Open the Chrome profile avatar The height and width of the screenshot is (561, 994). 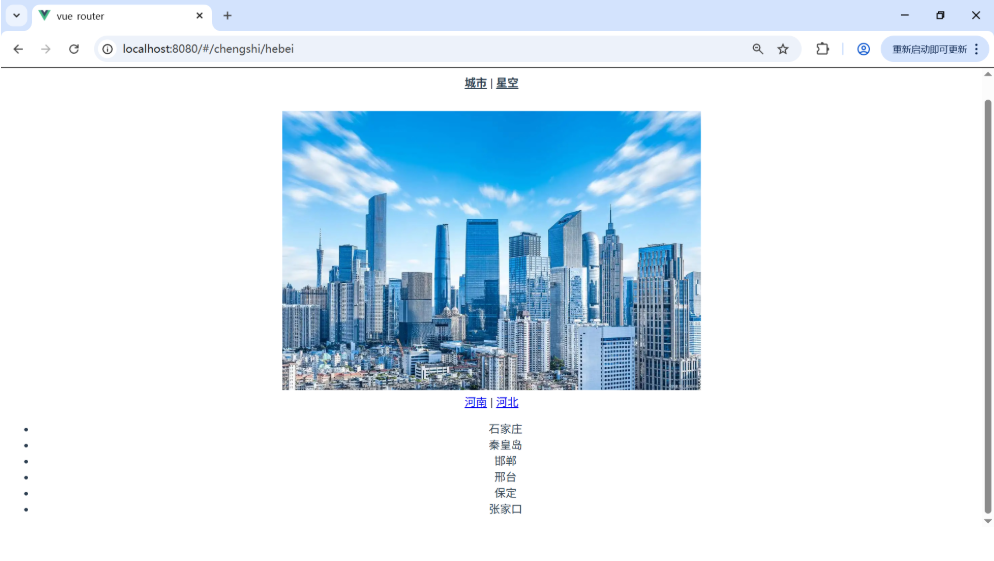pos(863,49)
